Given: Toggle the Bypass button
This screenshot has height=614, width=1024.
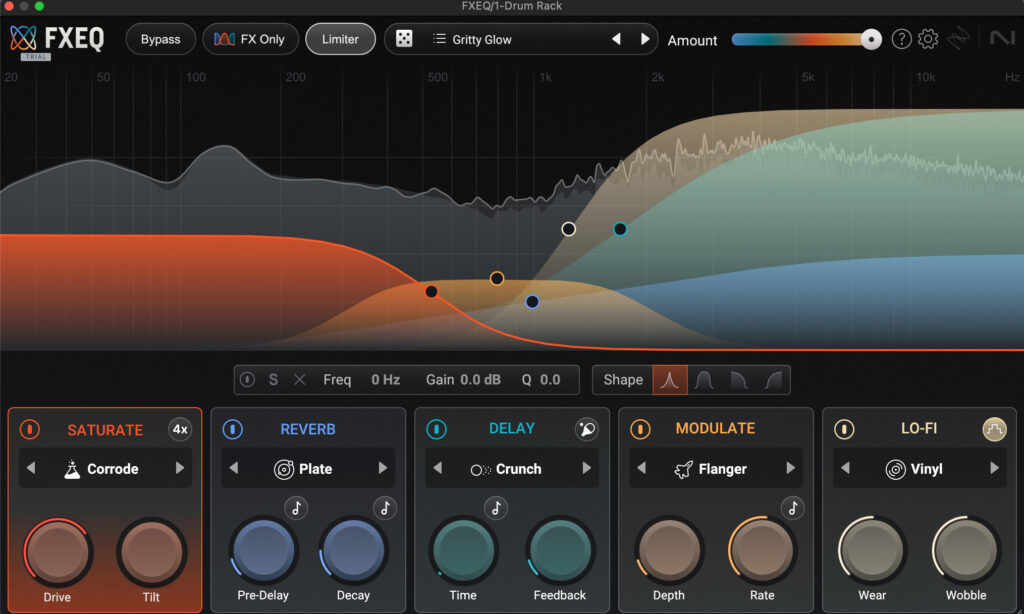Looking at the screenshot, I should 161,39.
